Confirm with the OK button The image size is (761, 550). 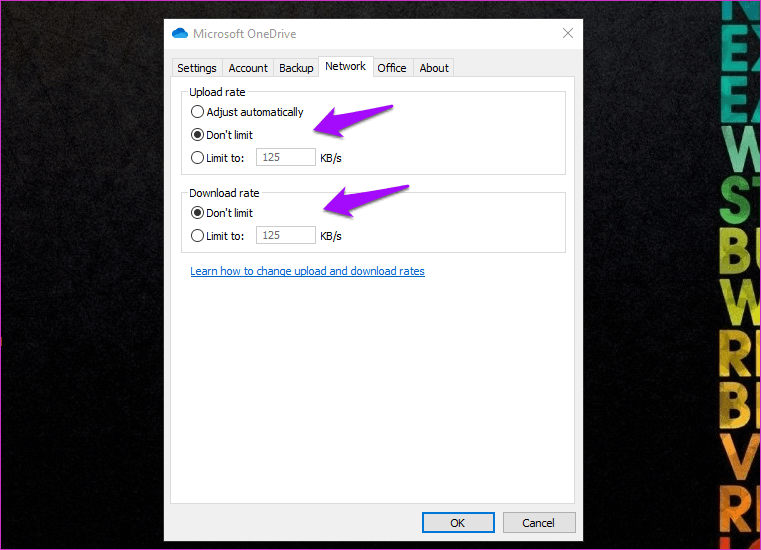[458, 523]
